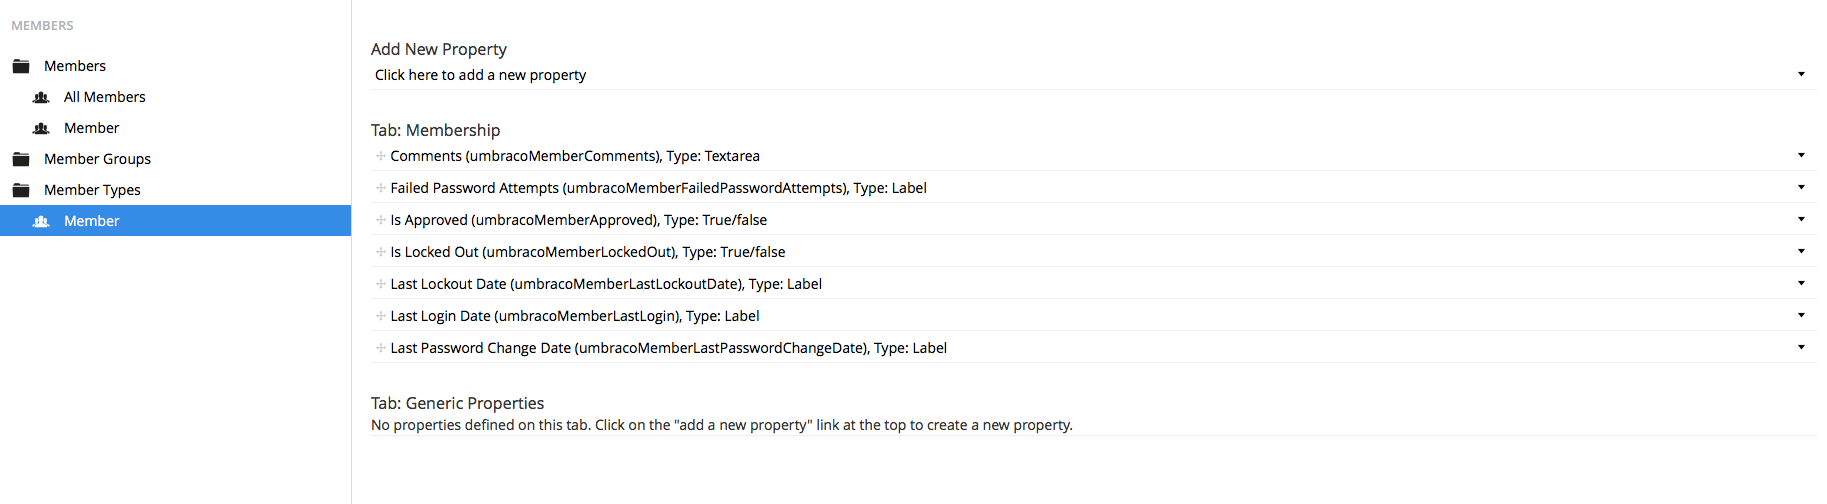This screenshot has height=504, width=1827.
Task: Grab drag handle beside Is Approved property
Action: click(x=381, y=220)
